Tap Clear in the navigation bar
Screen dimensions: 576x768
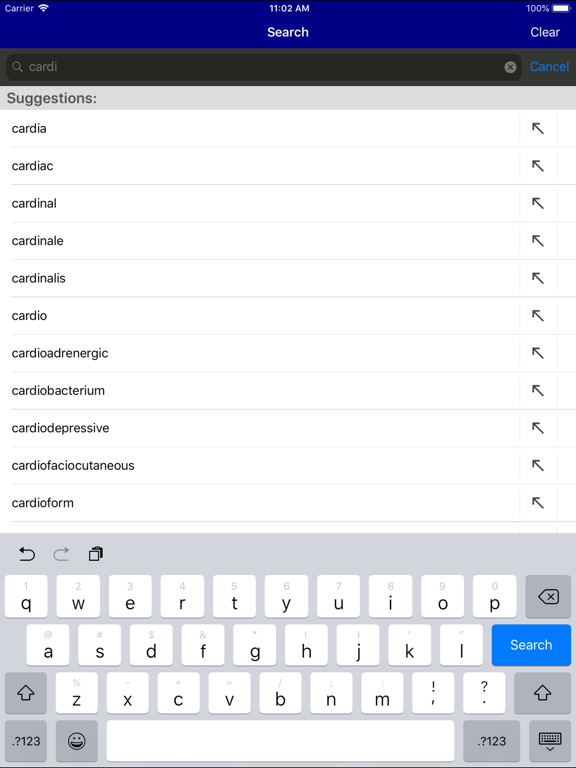pos(545,32)
